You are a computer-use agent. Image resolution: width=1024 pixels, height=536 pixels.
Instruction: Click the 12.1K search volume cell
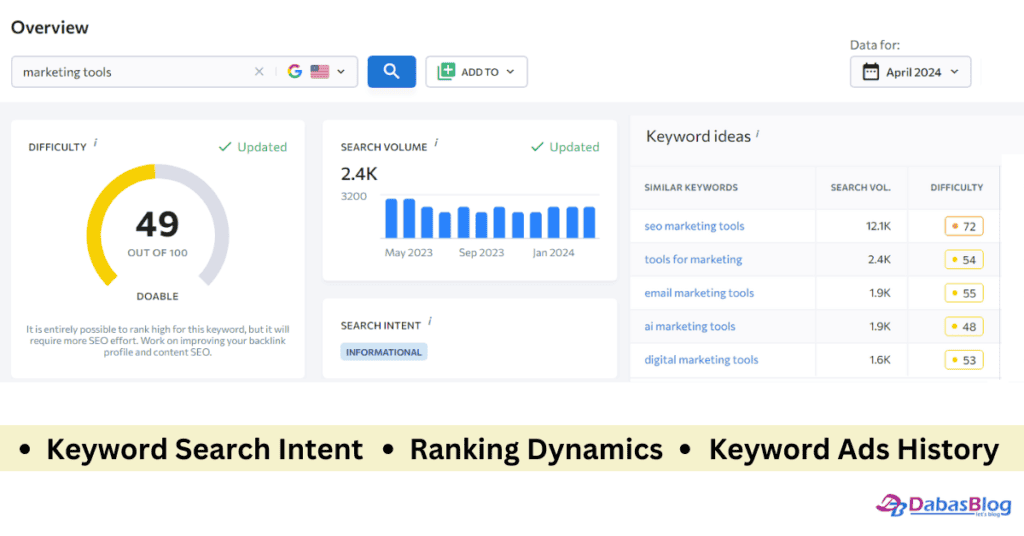tap(878, 226)
